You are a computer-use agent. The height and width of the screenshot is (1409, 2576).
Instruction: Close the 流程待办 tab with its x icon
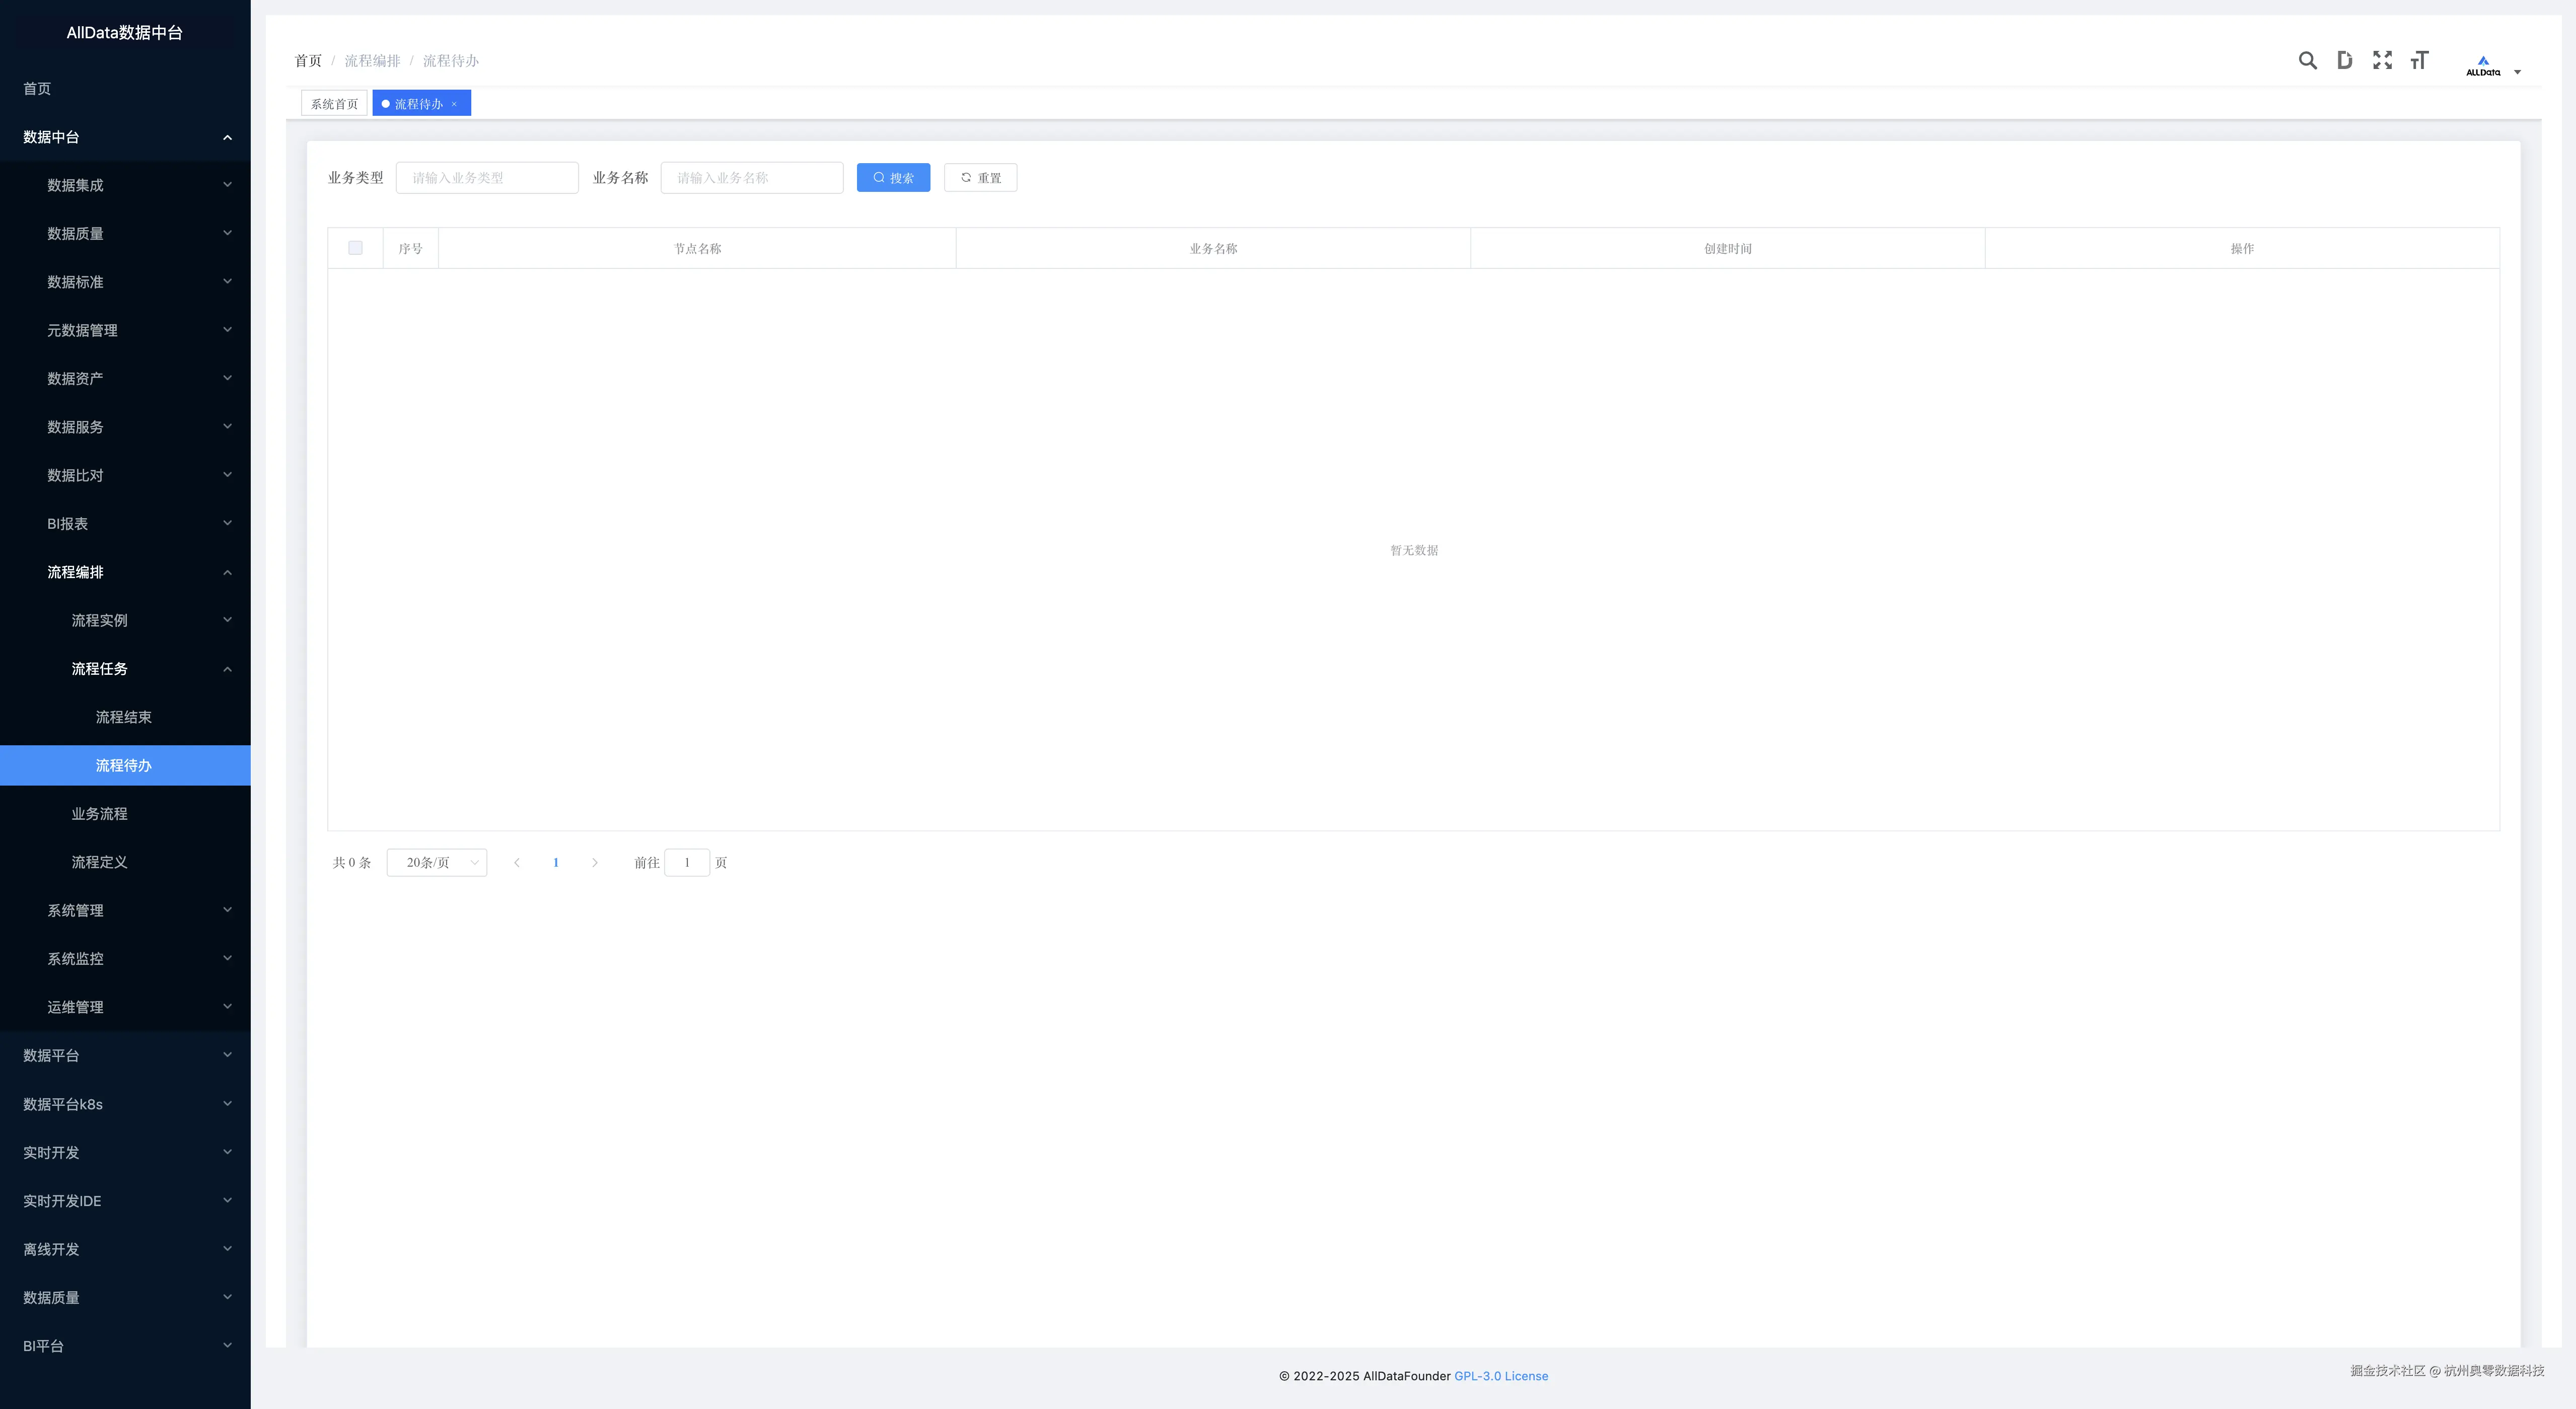(x=454, y=104)
